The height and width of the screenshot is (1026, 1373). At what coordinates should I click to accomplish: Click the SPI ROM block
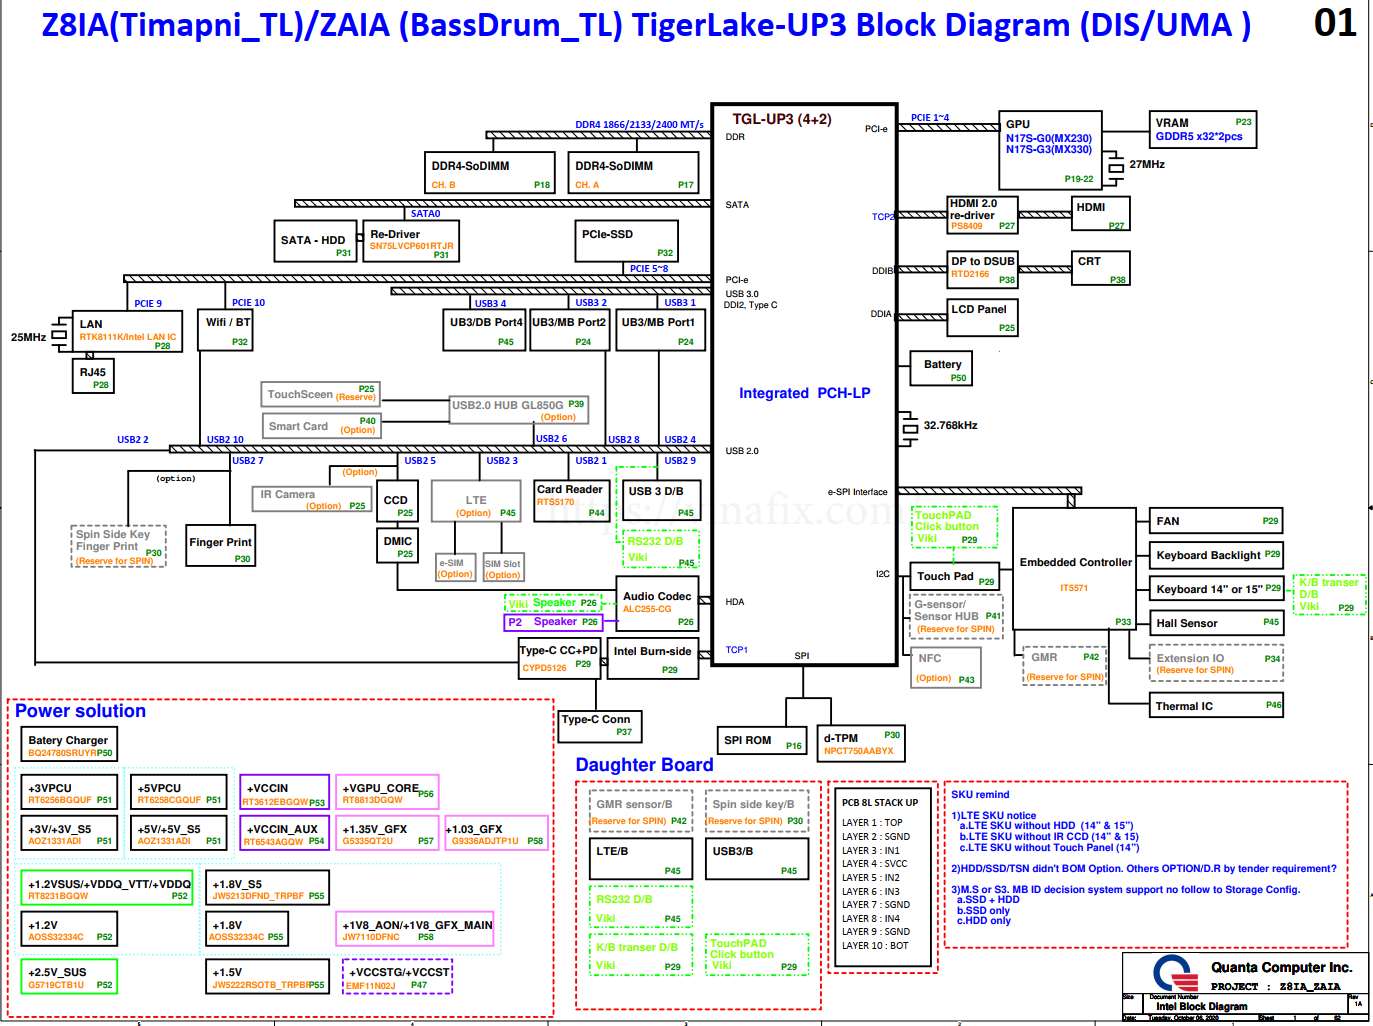(x=762, y=741)
